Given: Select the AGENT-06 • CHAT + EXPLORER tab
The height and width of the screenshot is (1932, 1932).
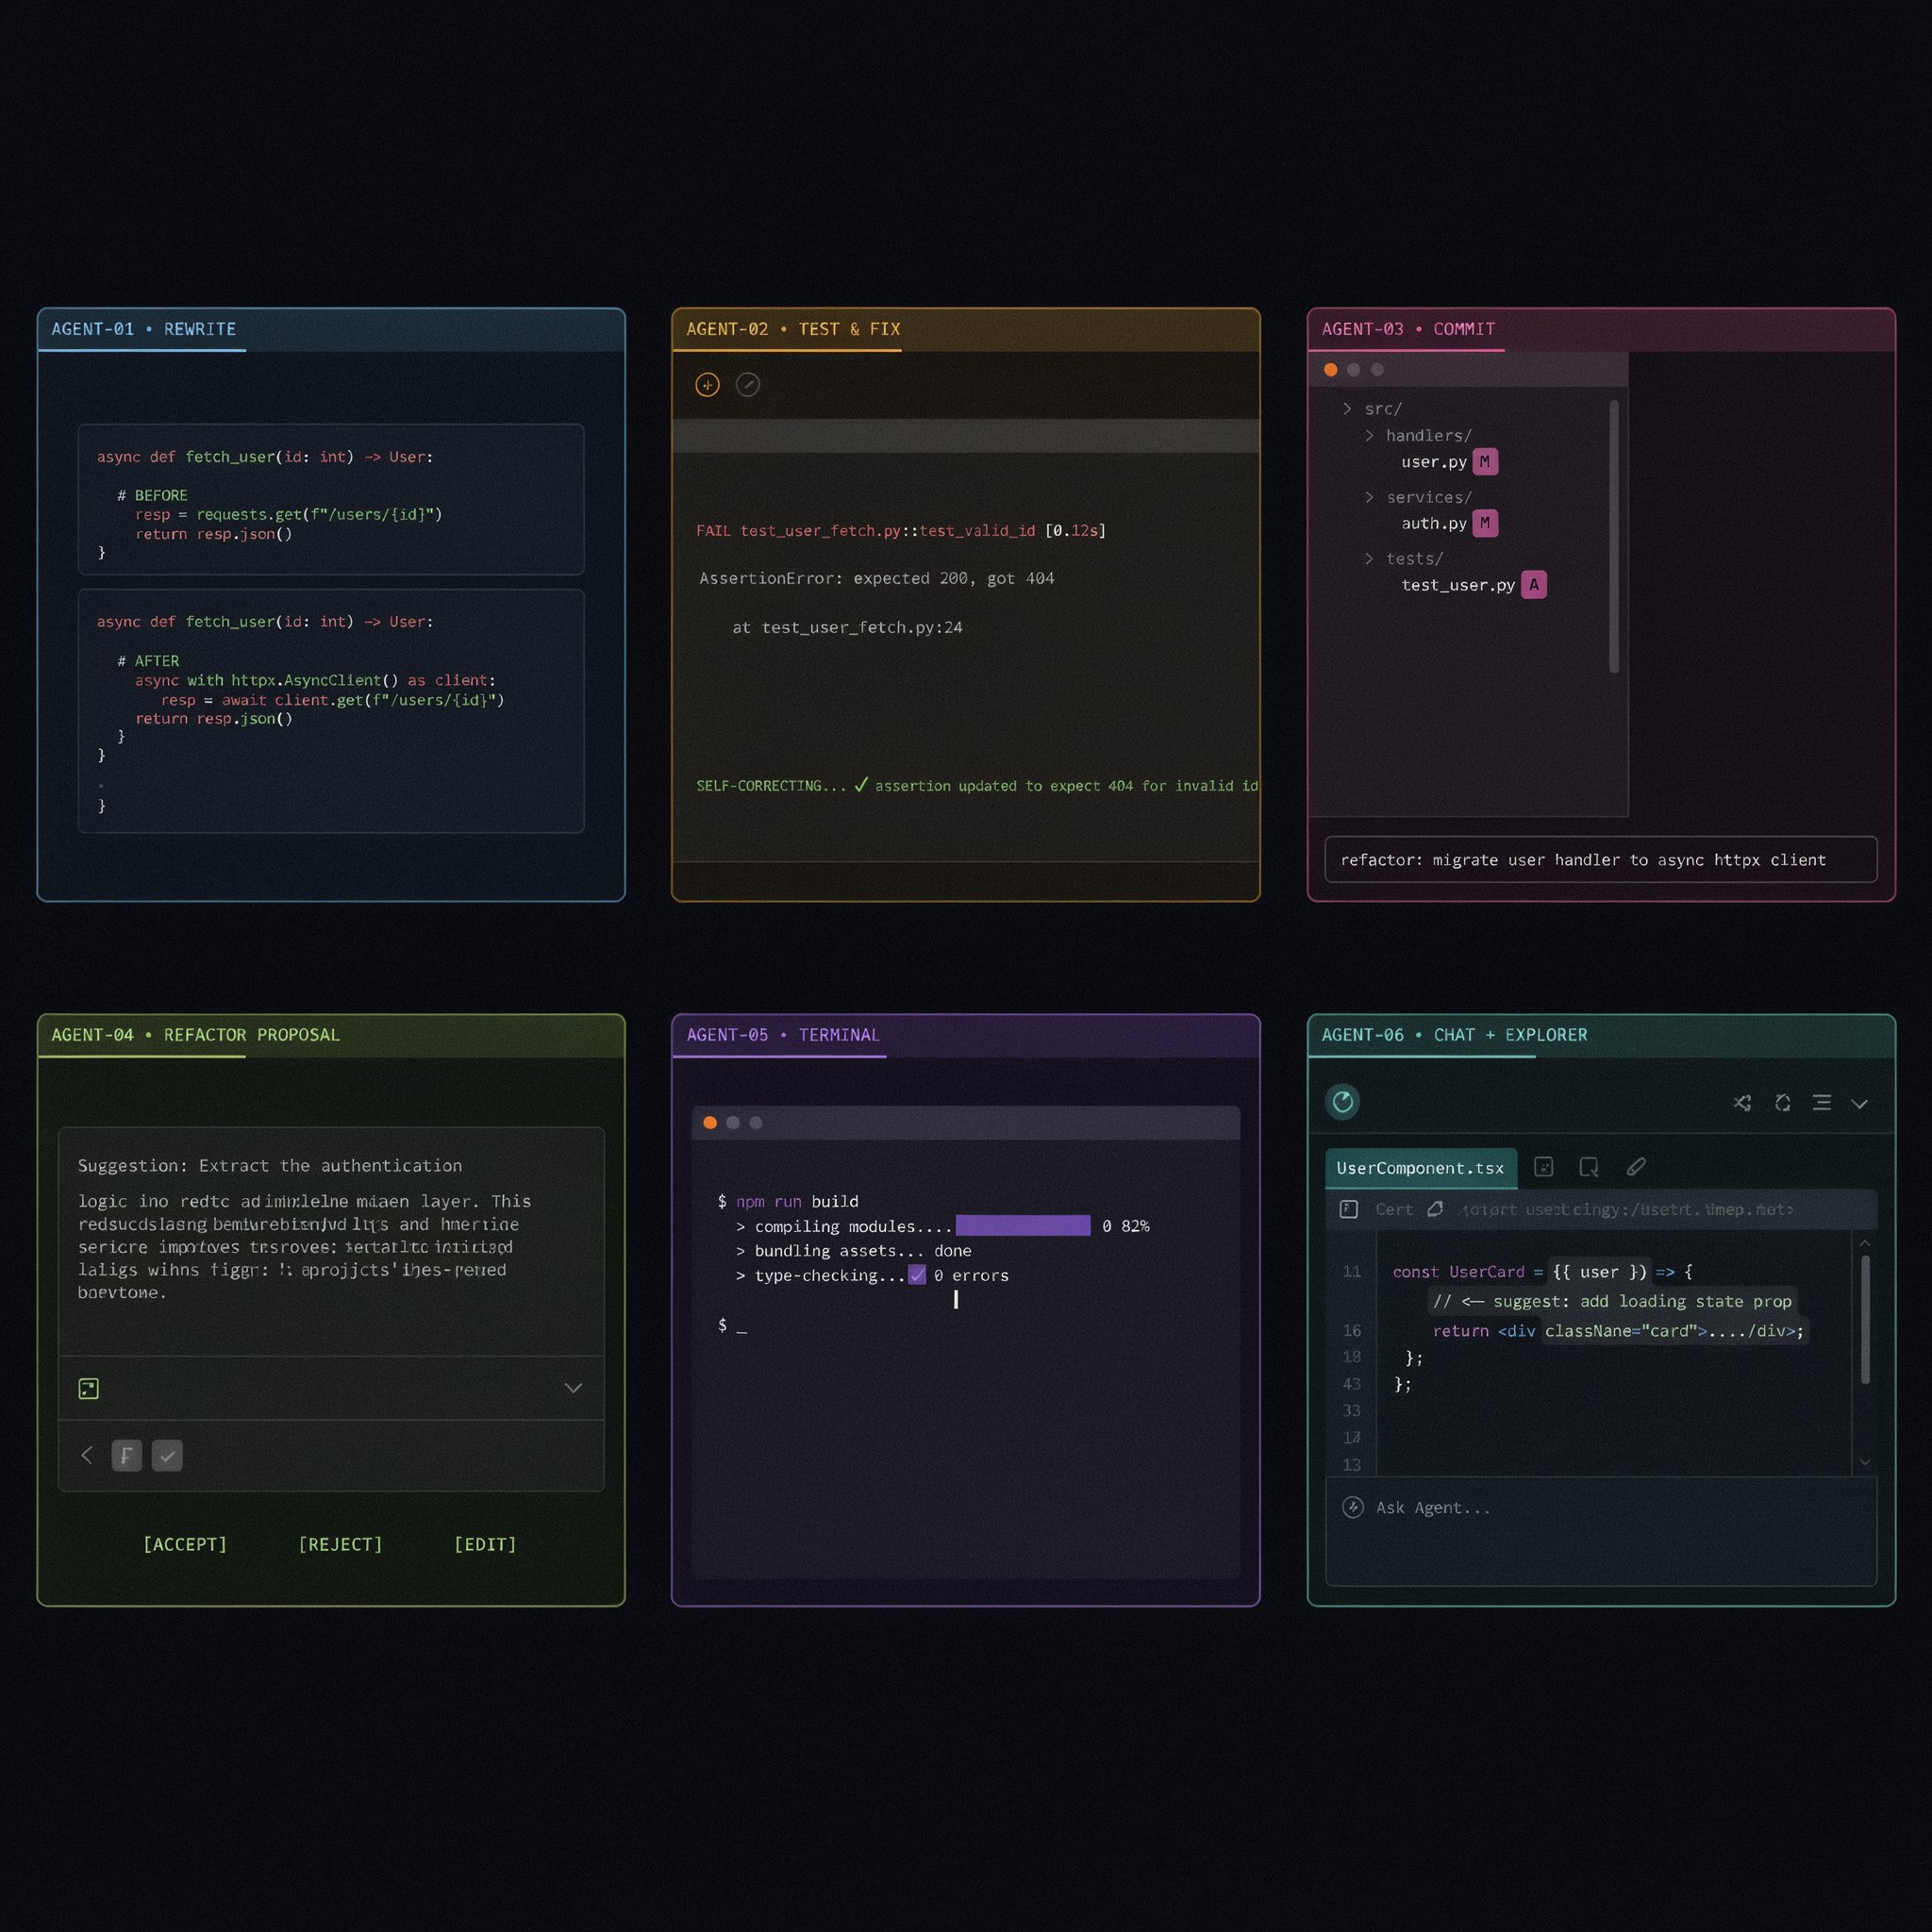Looking at the screenshot, I should 1454,1035.
